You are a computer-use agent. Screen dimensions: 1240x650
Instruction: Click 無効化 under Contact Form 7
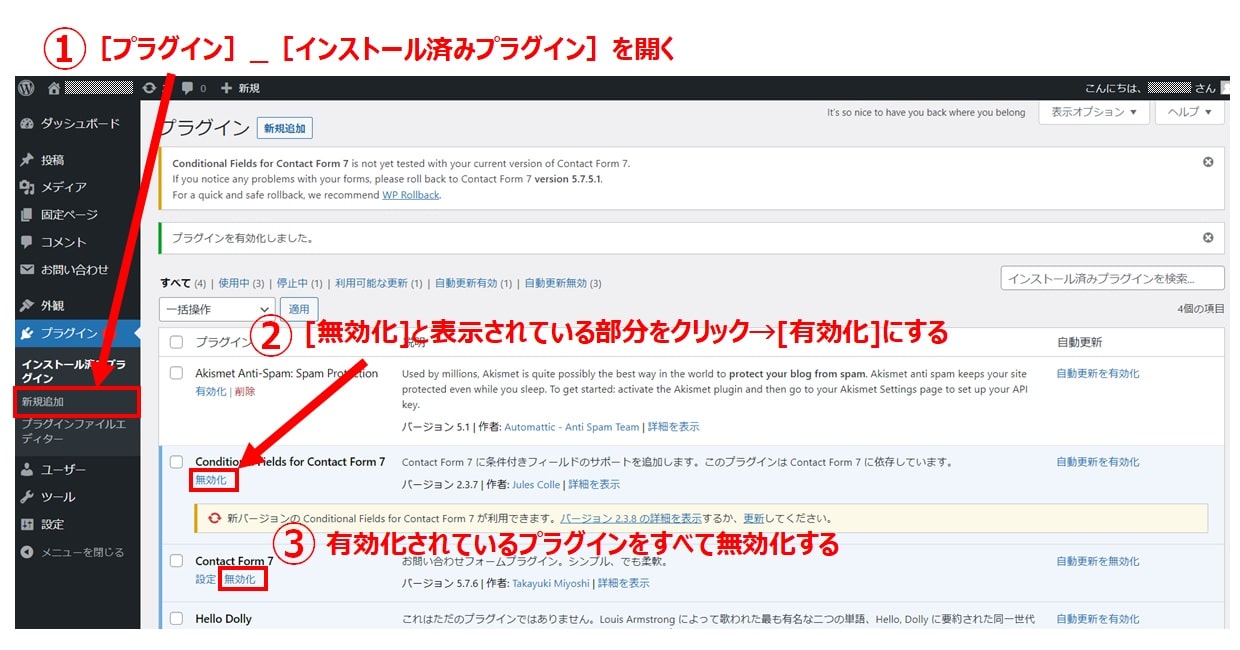pyautogui.click(x=241, y=579)
